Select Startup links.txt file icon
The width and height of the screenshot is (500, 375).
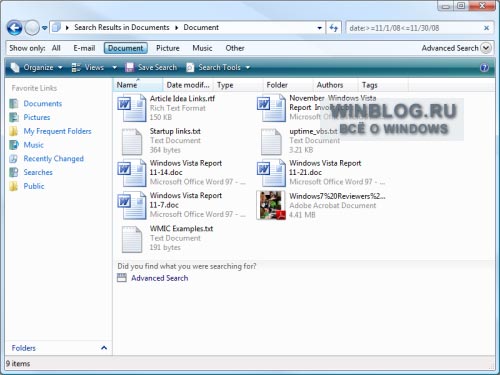point(132,141)
